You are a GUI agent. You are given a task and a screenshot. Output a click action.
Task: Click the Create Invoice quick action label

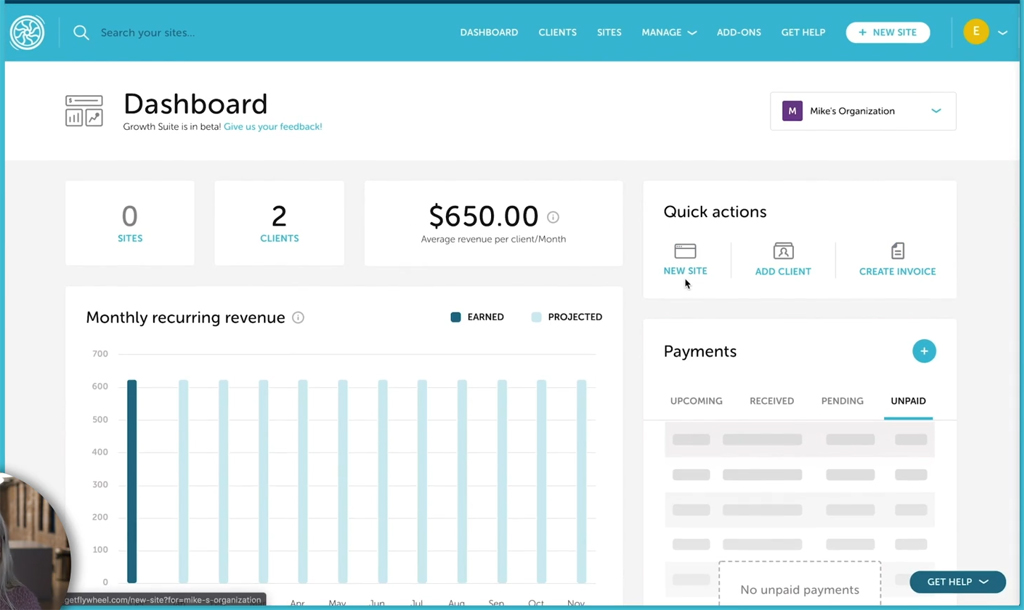click(x=897, y=271)
